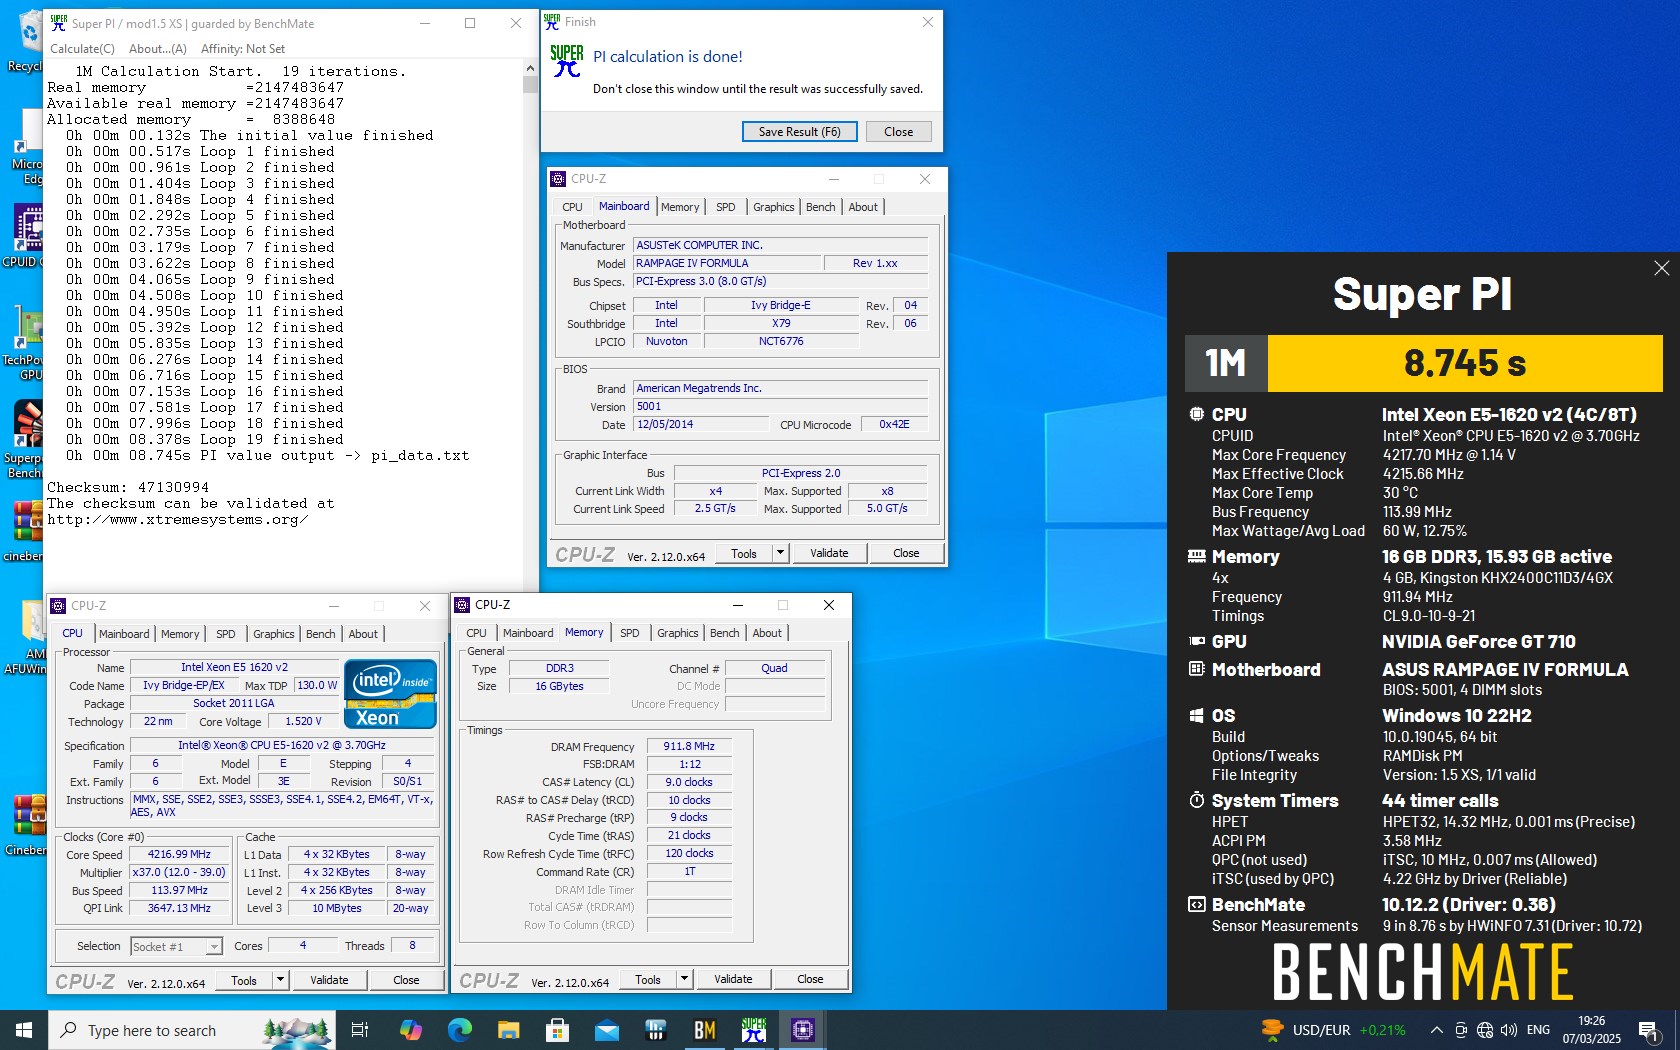Open the SPD tab in Mainboard CPU-Z window
The width and height of the screenshot is (1680, 1050).
tap(726, 207)
